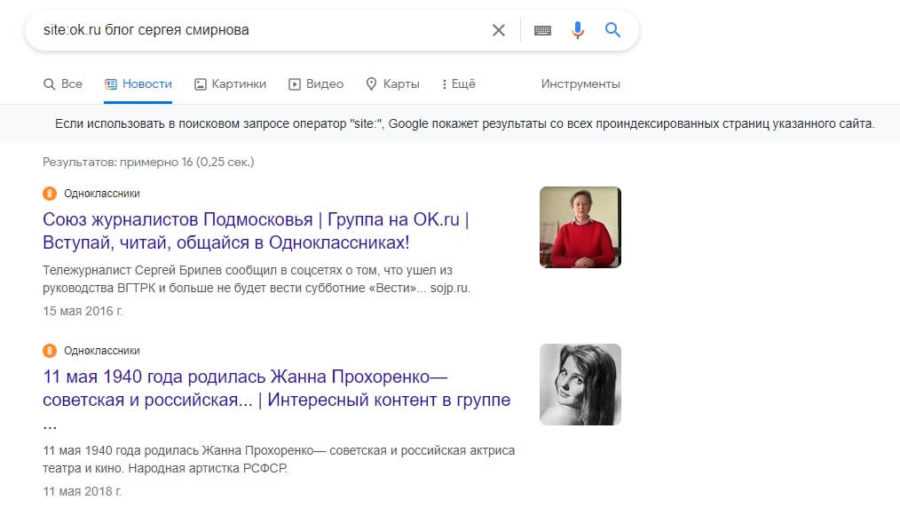Click the thumbnail of person in red sweater
The width and height of the screenshot is (900, 508).
(580, 227)
